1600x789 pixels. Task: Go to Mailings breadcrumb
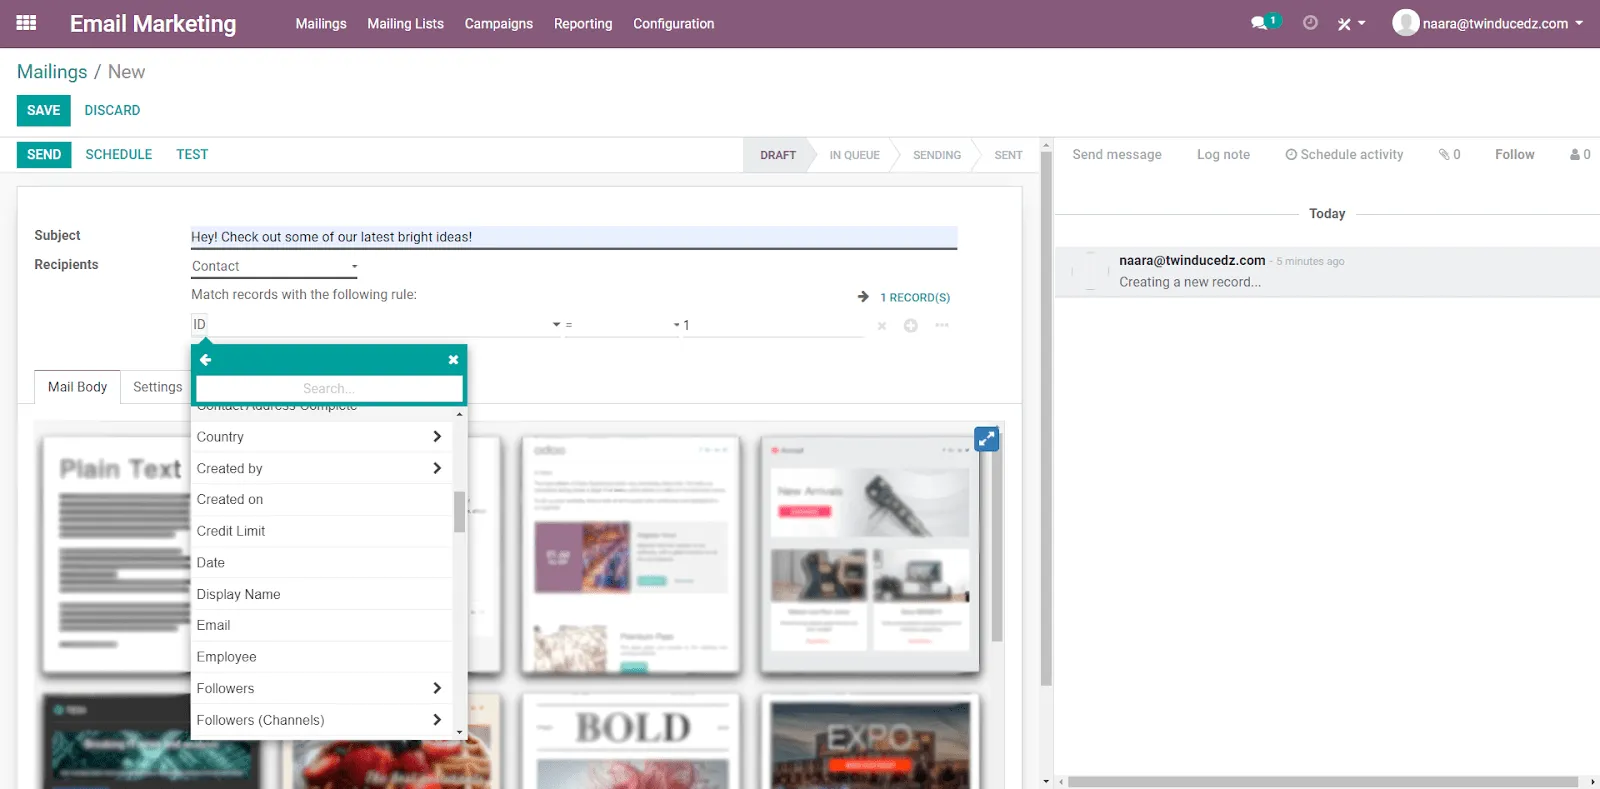tap(52, 72)
